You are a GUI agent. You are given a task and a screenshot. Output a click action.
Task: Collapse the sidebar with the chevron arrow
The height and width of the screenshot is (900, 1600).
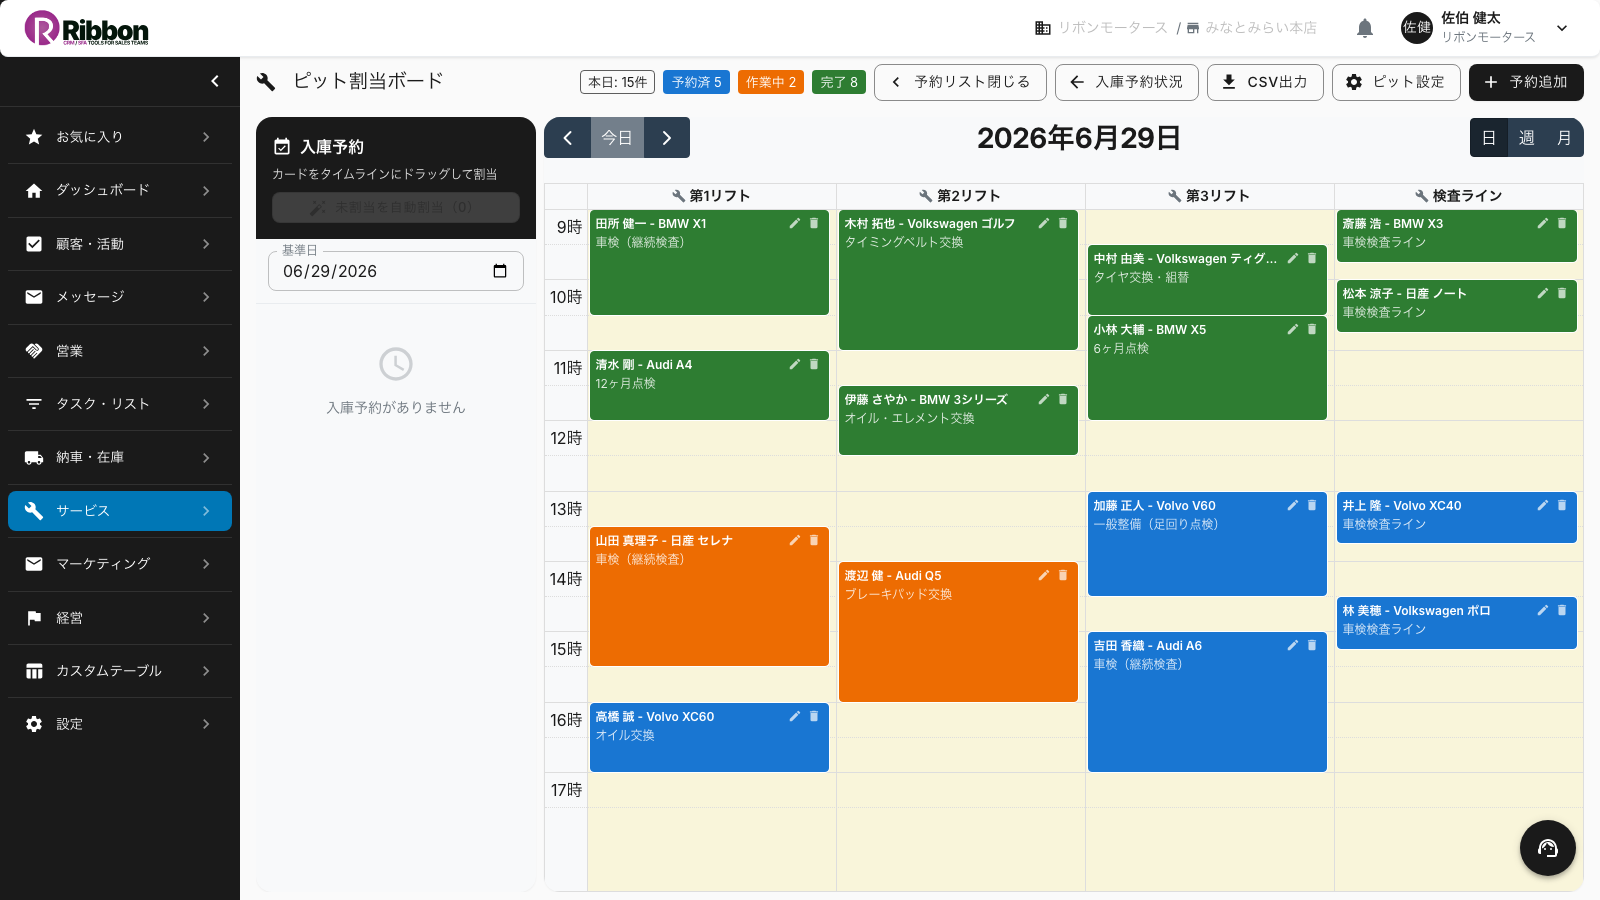click(x=215, y=81)
